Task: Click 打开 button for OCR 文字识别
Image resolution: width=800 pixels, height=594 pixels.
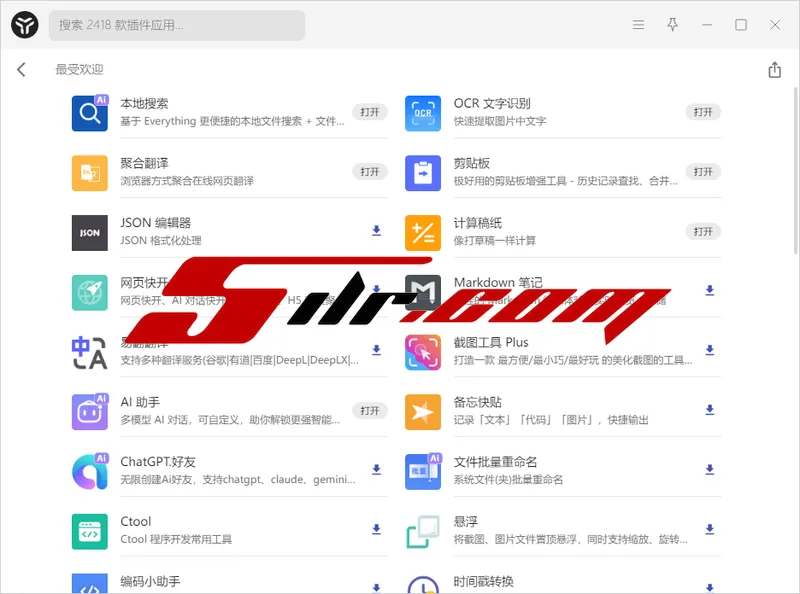Action: (703, 112)
